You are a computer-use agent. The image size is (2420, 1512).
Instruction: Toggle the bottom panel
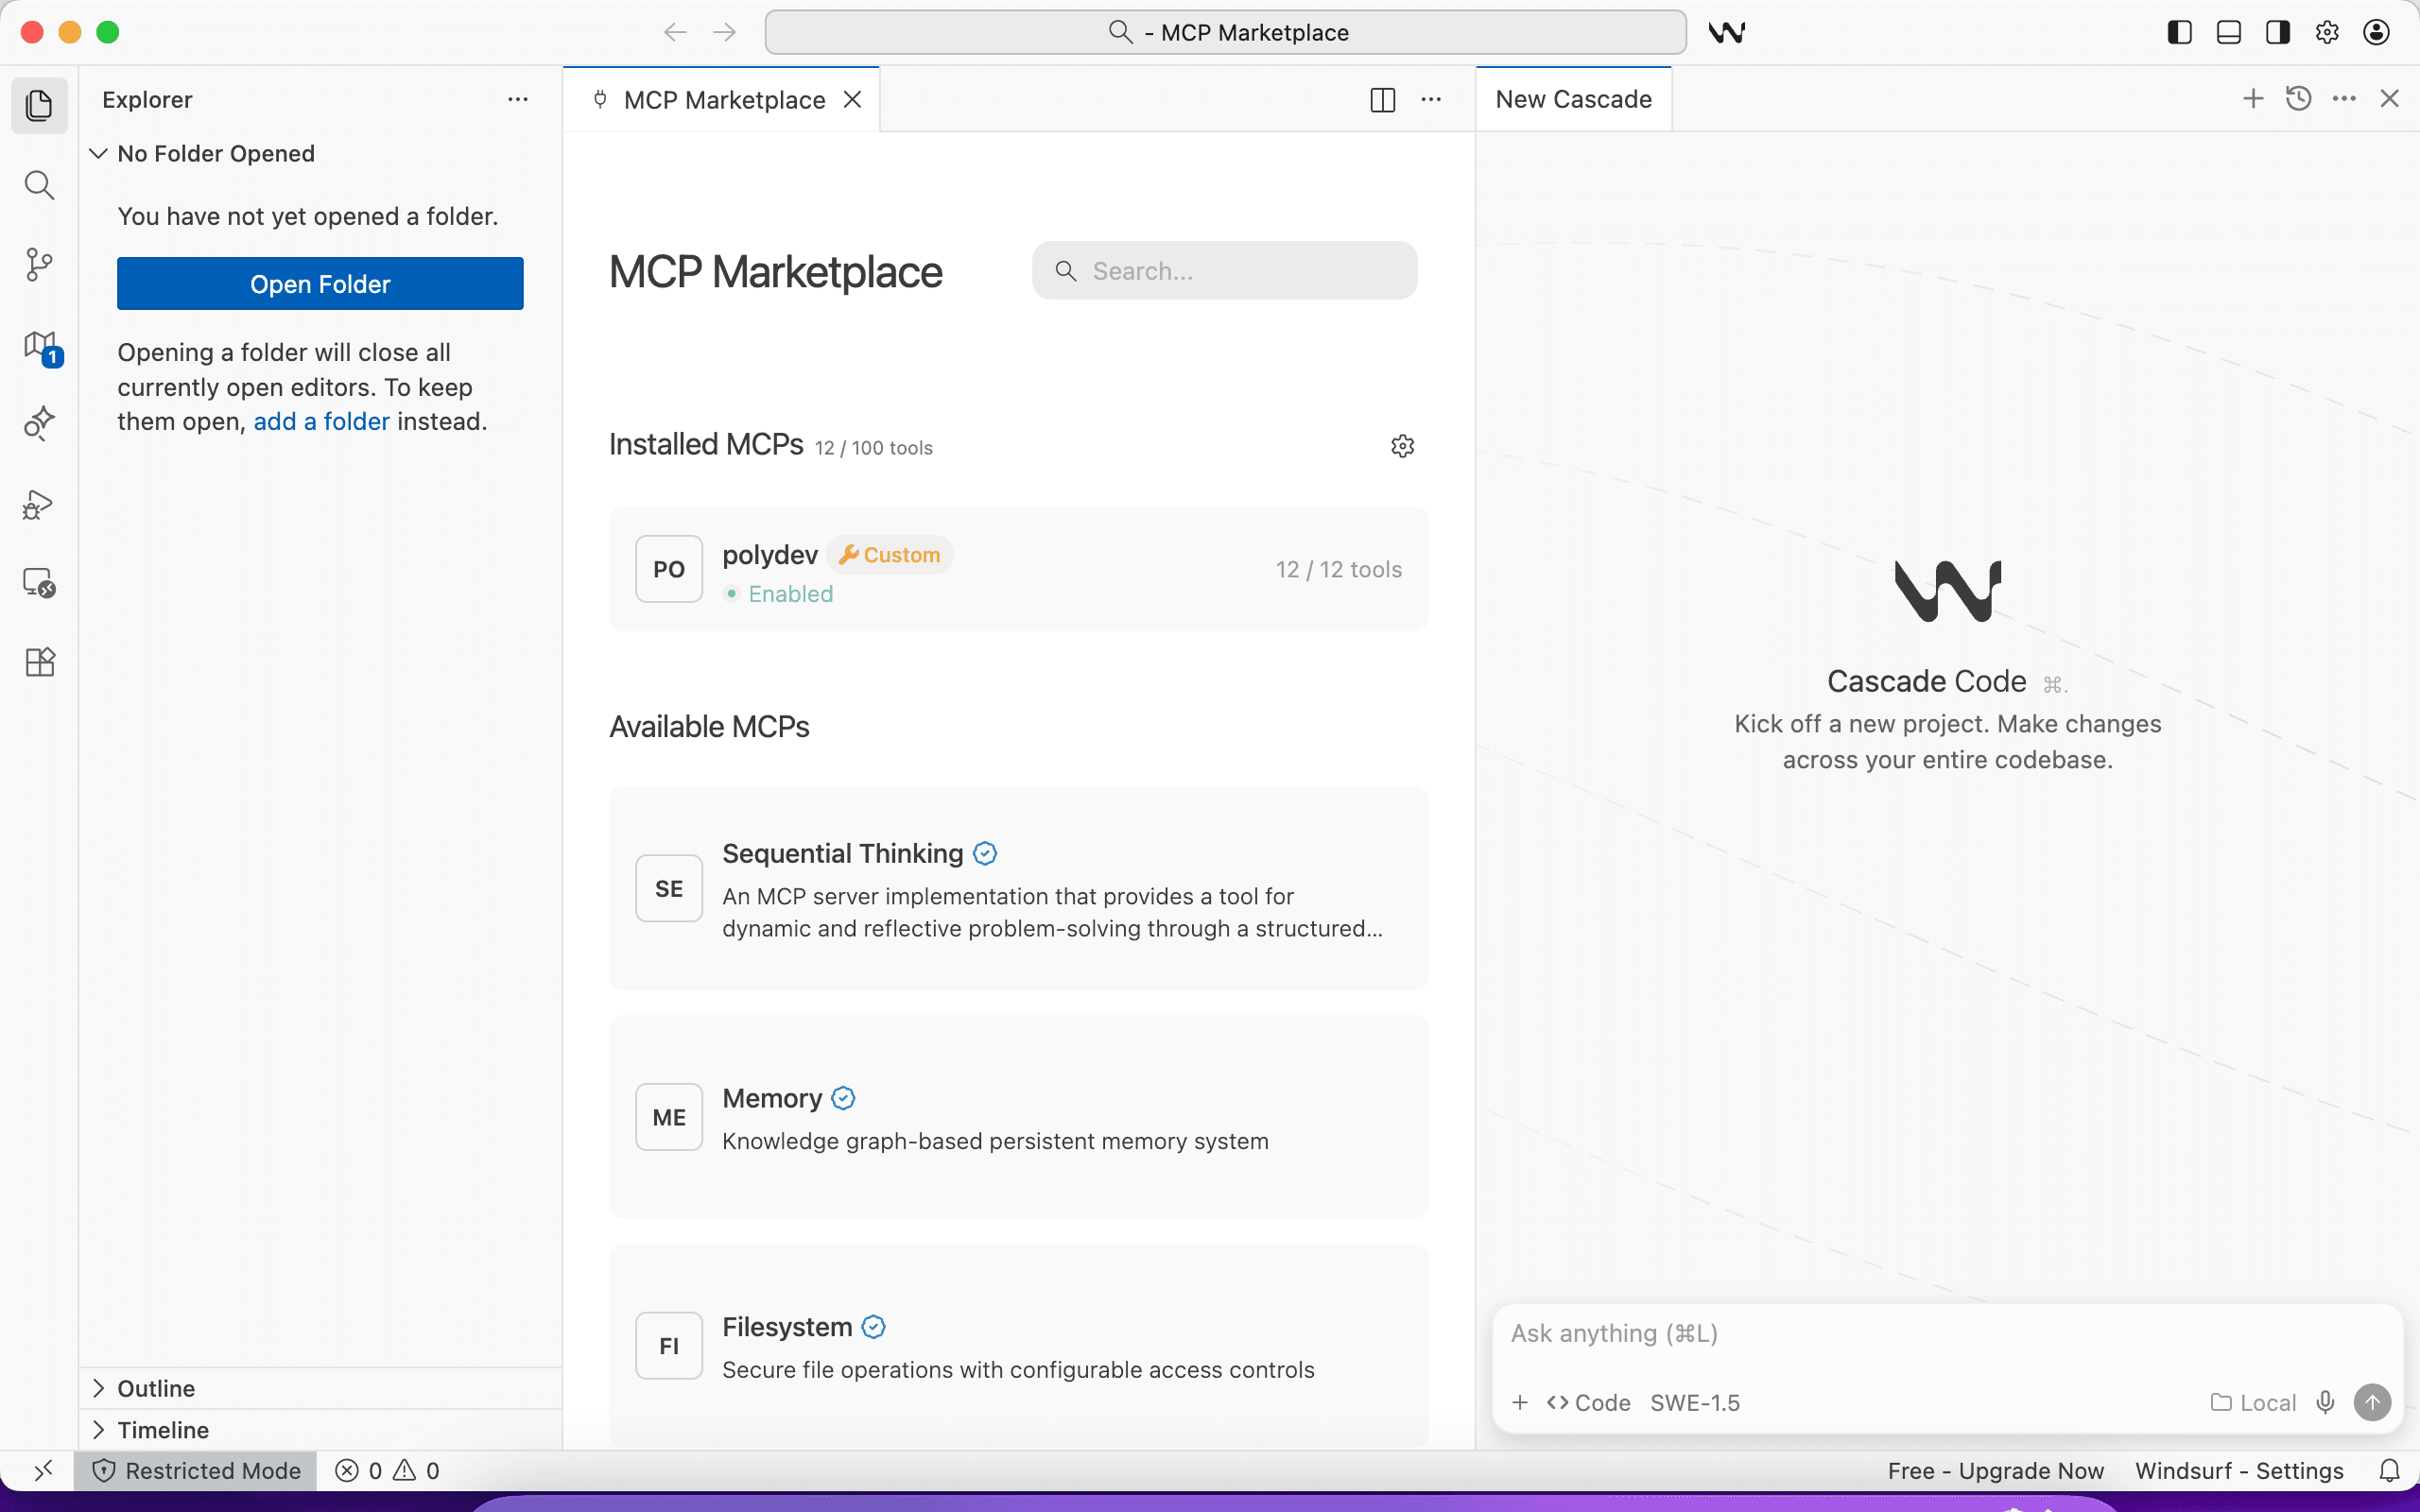pos(2228,32)
